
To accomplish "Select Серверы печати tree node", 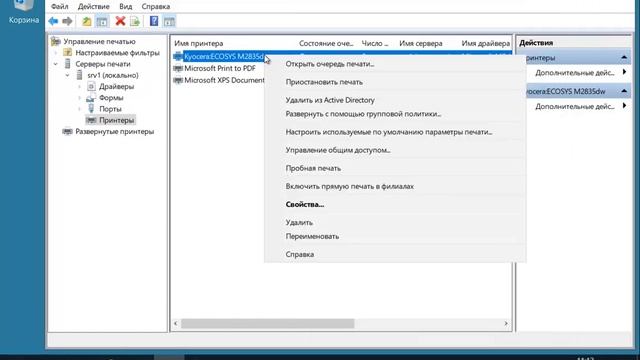I will coord(103,64).
